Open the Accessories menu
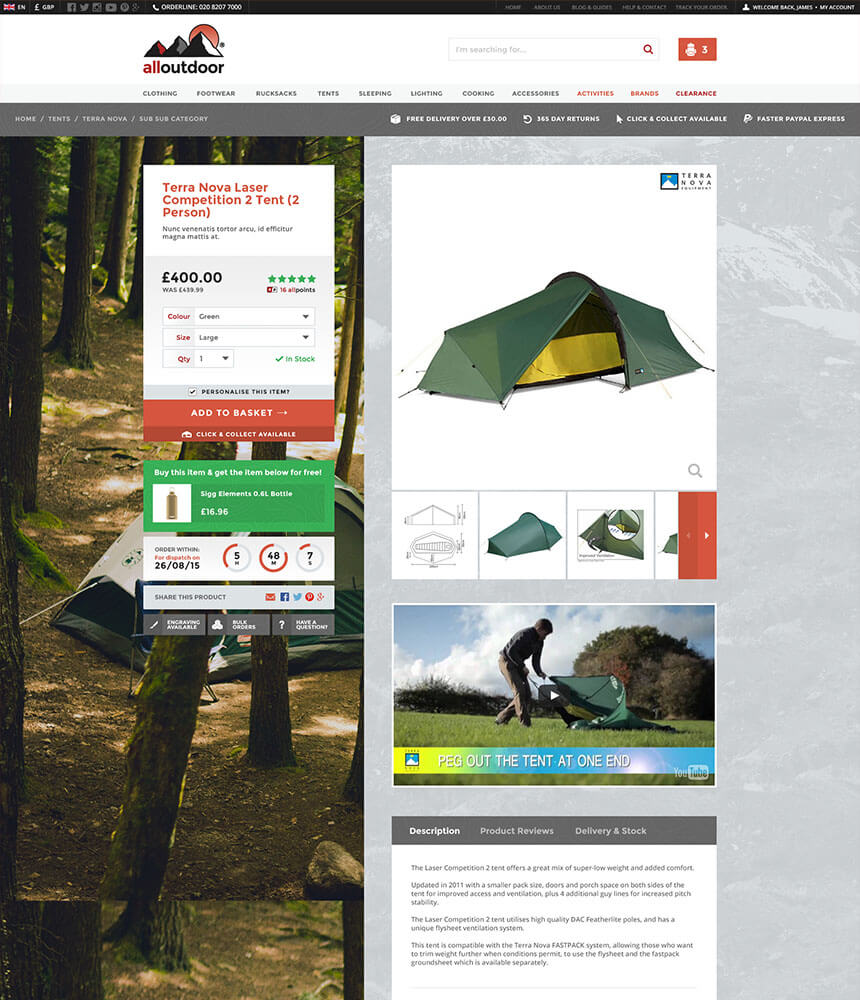This screenshot has height=1000, width=860. pos(535,93)
